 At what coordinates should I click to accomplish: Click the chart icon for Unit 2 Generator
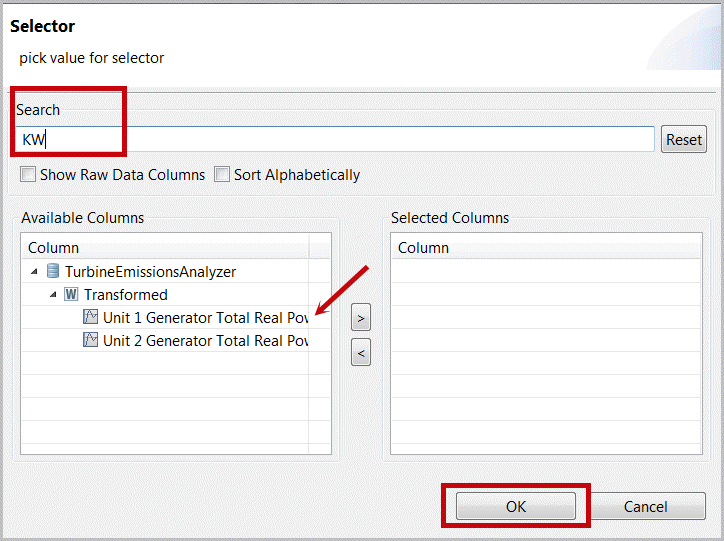pyautogui.click(x=90, y=340)
